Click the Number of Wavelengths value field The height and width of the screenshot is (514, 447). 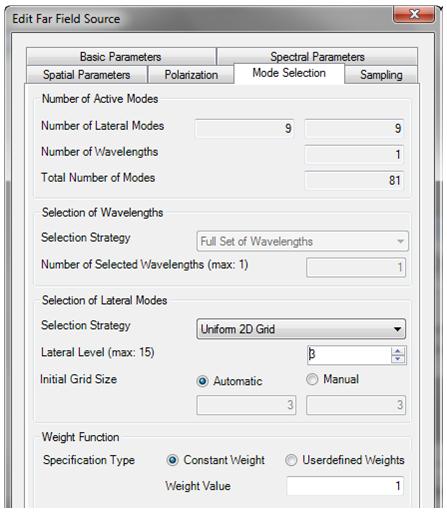point(354,154)
